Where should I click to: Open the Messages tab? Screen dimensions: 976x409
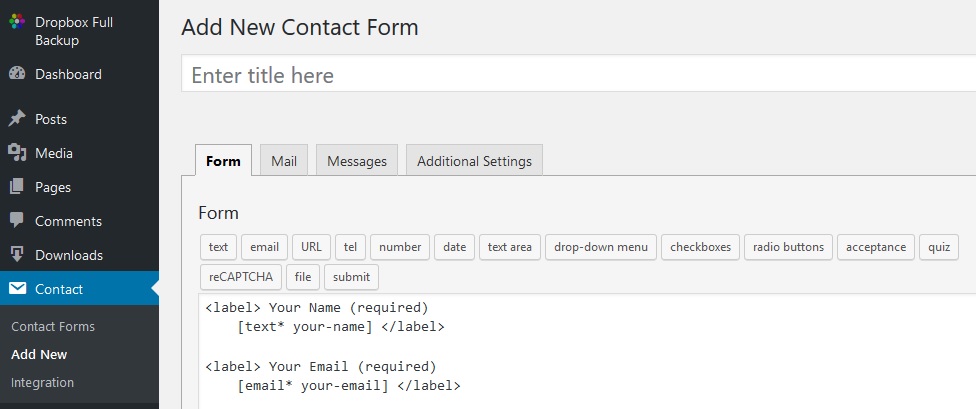[357, 161]
